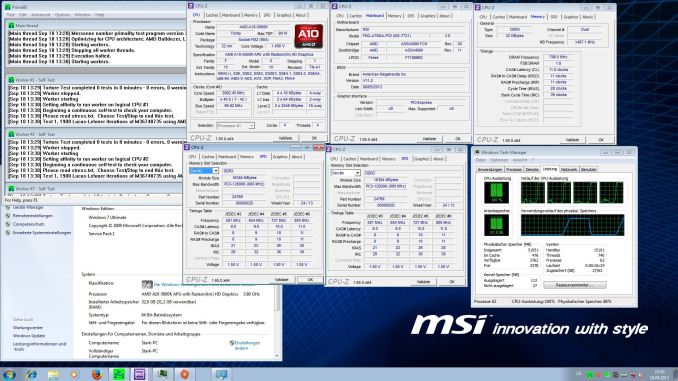Open Windows Explorer folder icon in taskbar

(x=53, y=374)
